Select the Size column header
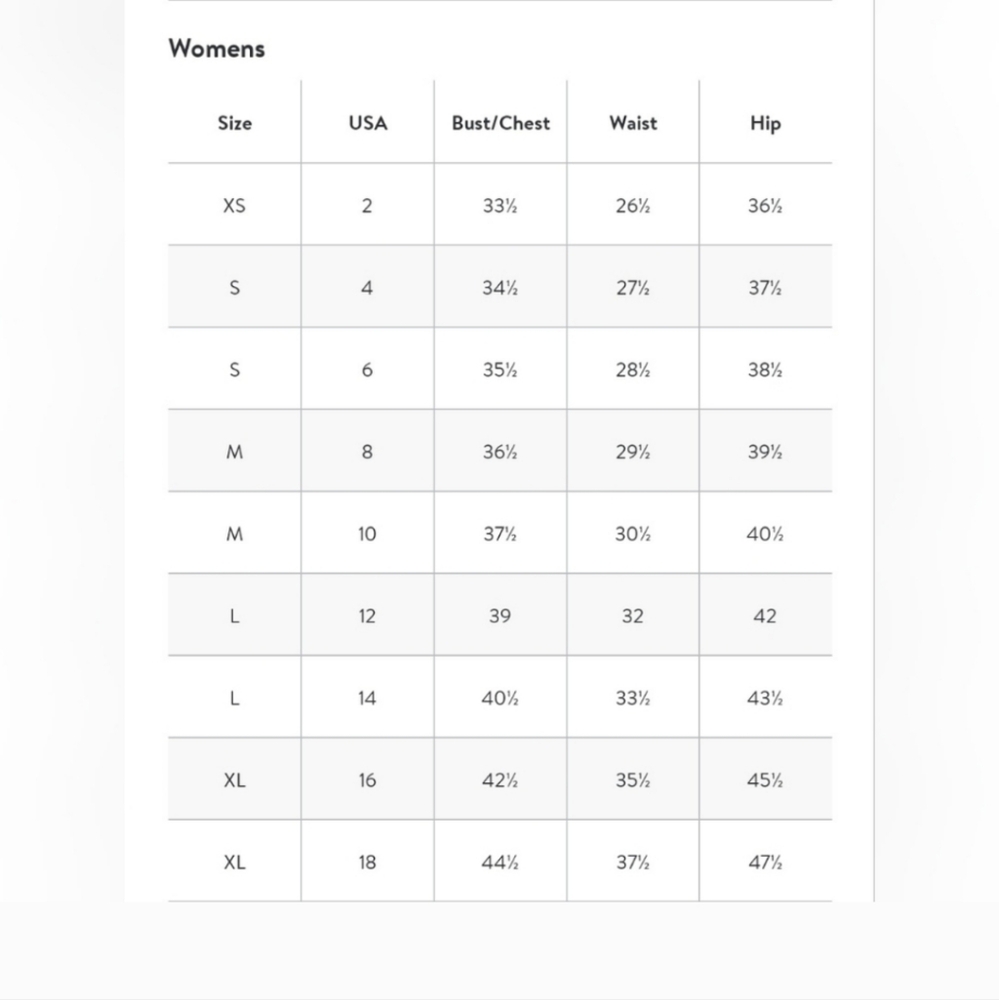Viewport: 999px width, 1000px height. click(234, 122)
